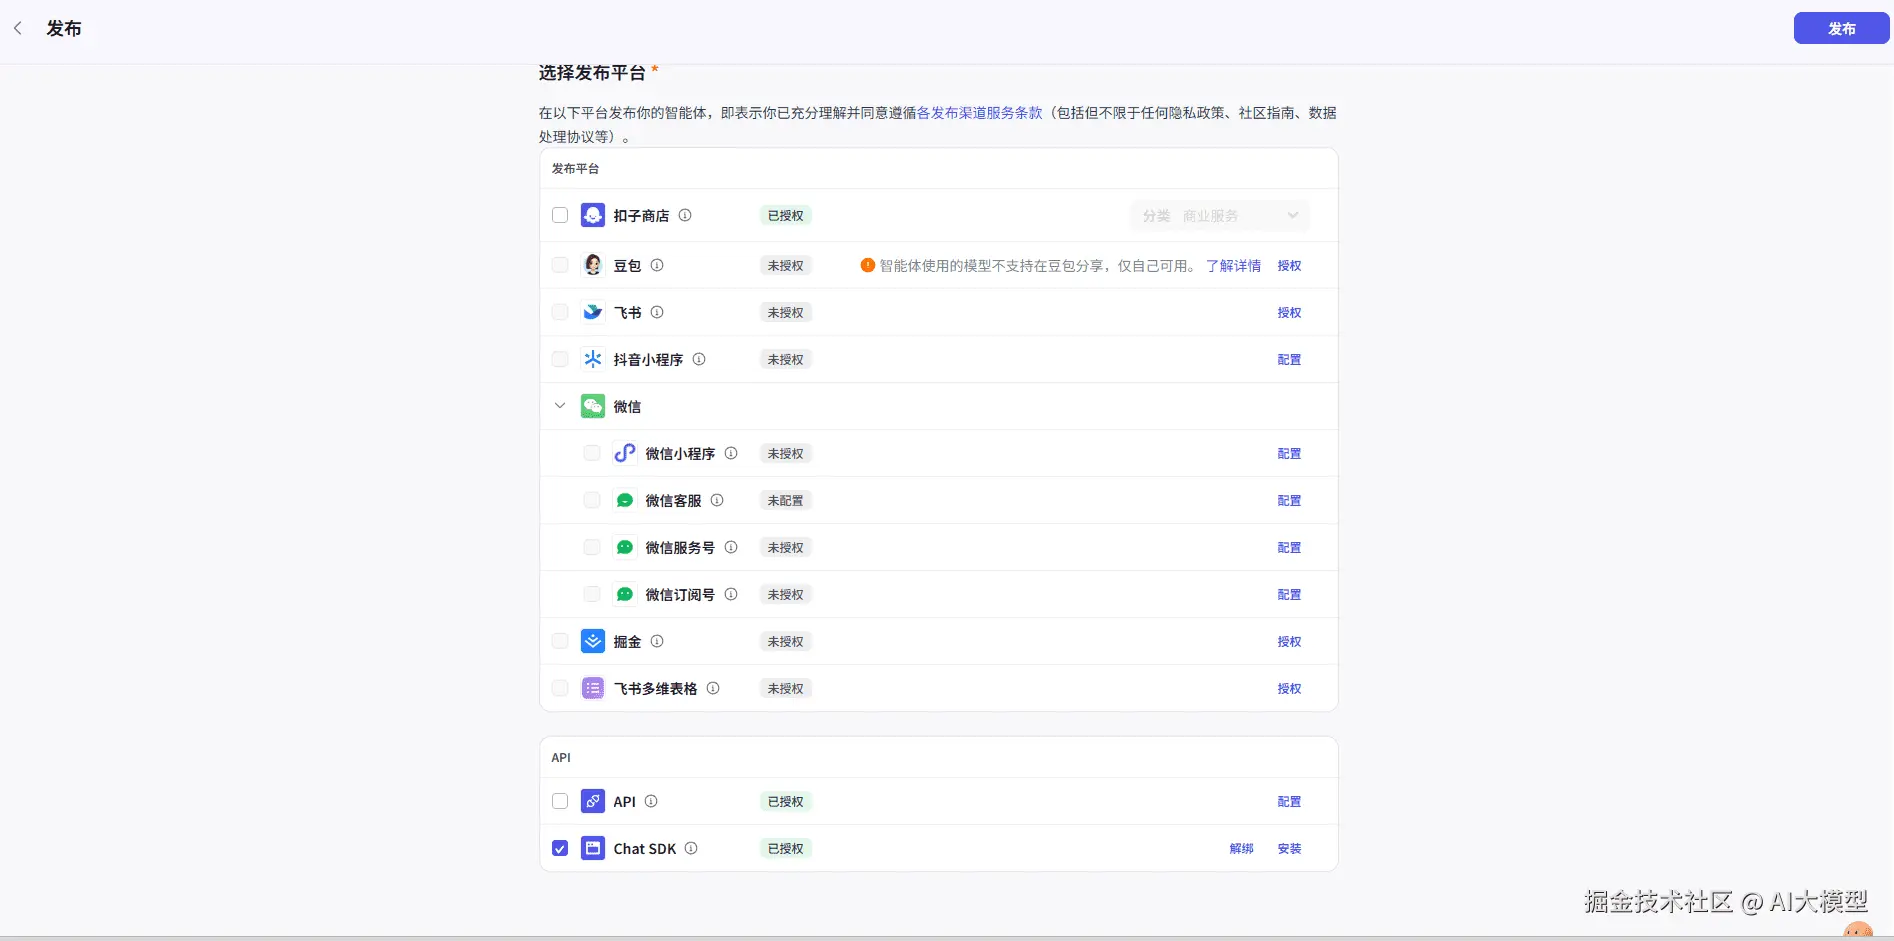Click the 微信服务号 icon
The height and width of the screenshot is (941, 1894).
[625, 547]
